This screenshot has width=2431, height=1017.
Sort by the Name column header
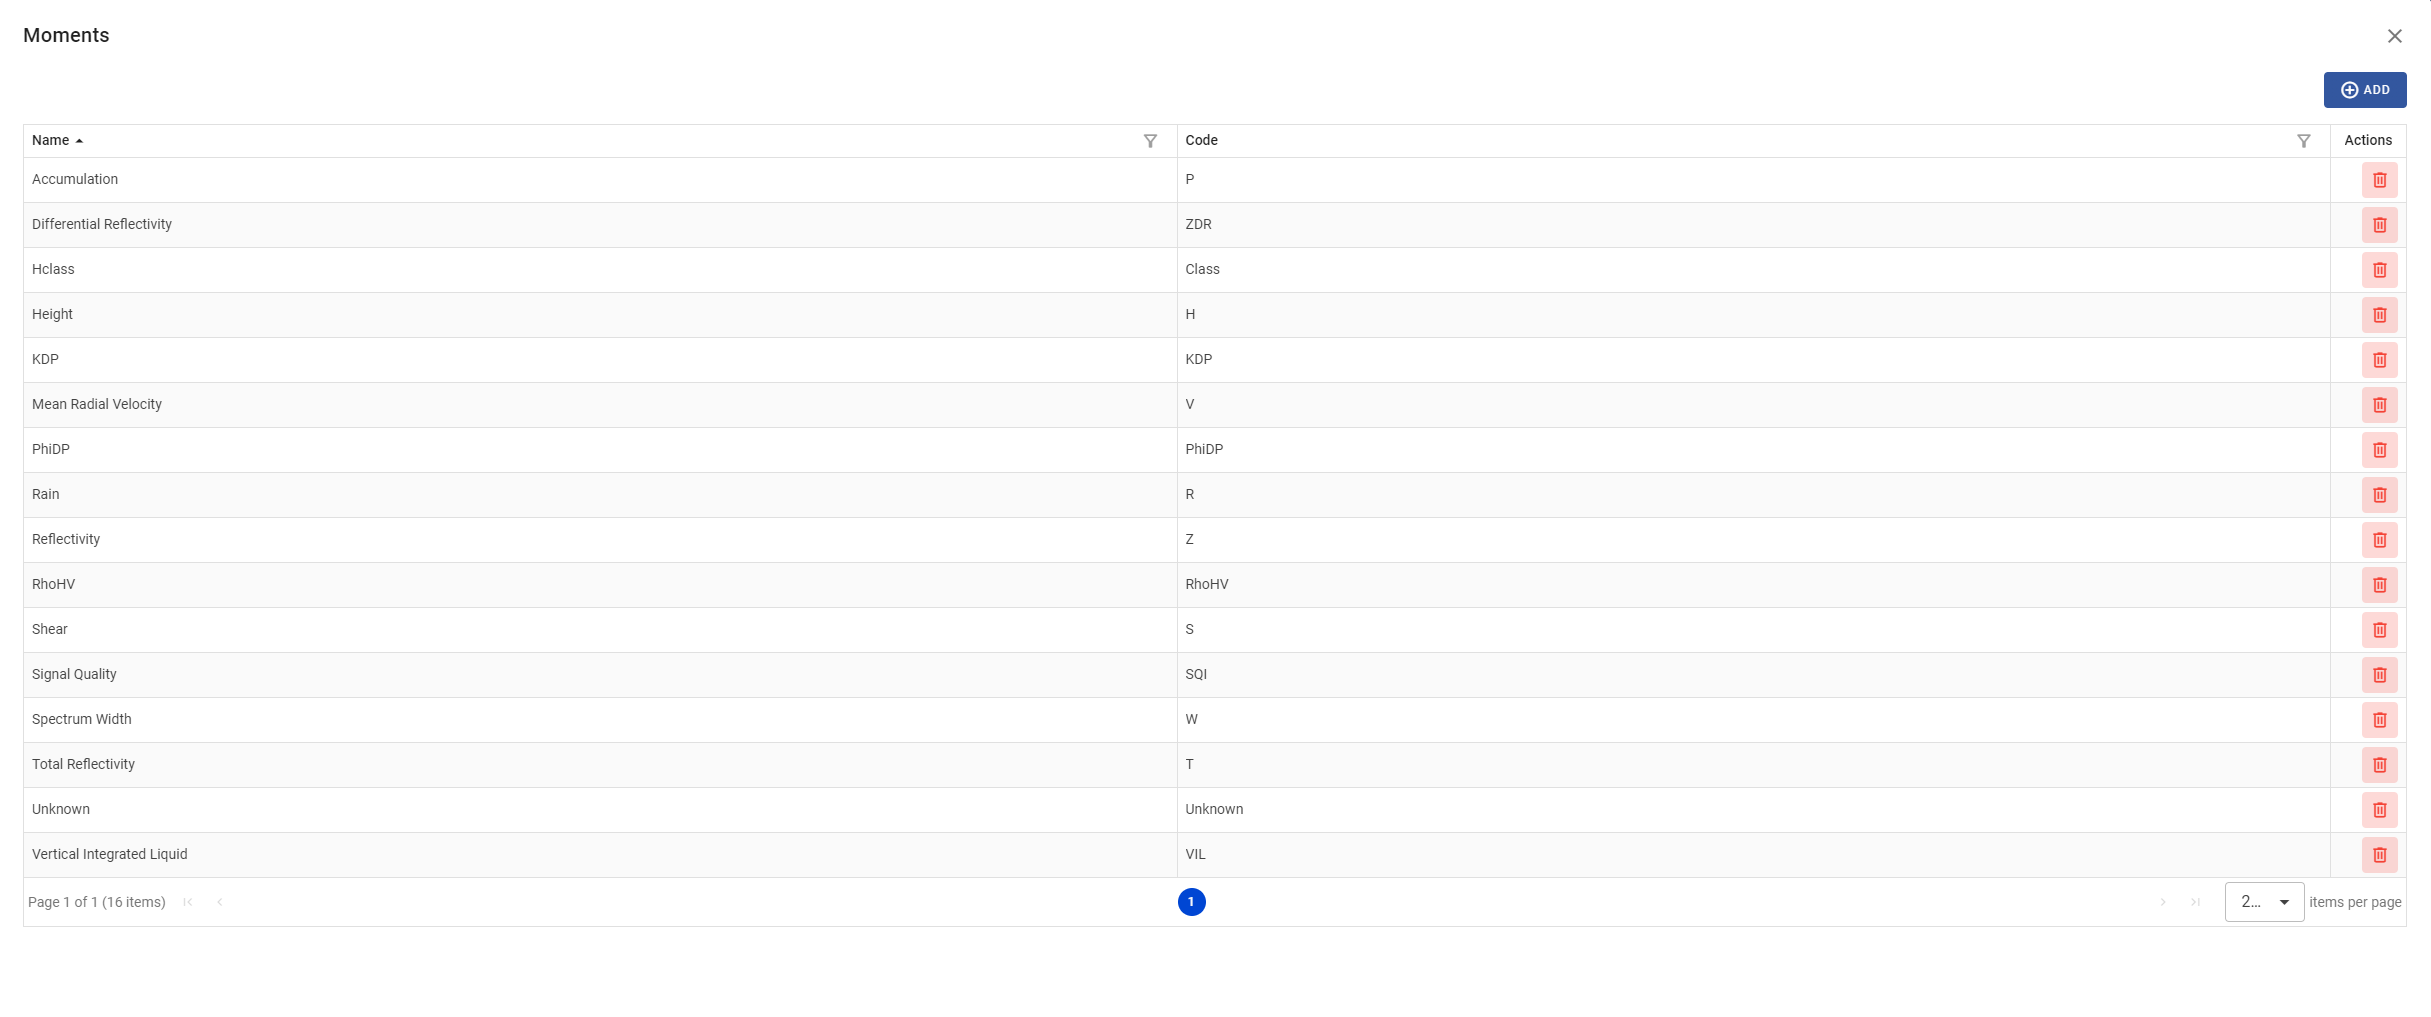click(x=51, y=141)
